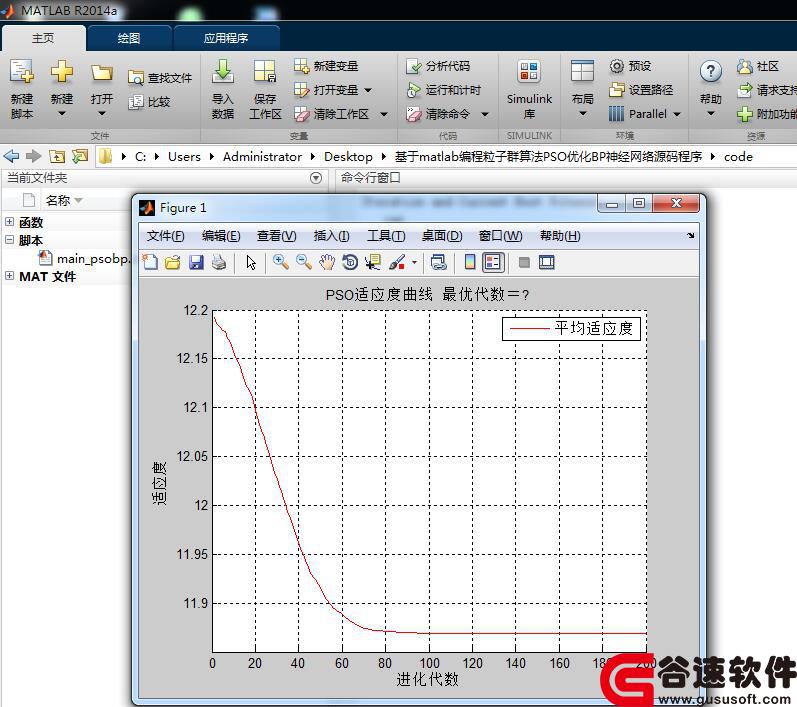Open the Tools (工具) menu in Figure 1
The image size is (797, 707).
pos(386,236)
